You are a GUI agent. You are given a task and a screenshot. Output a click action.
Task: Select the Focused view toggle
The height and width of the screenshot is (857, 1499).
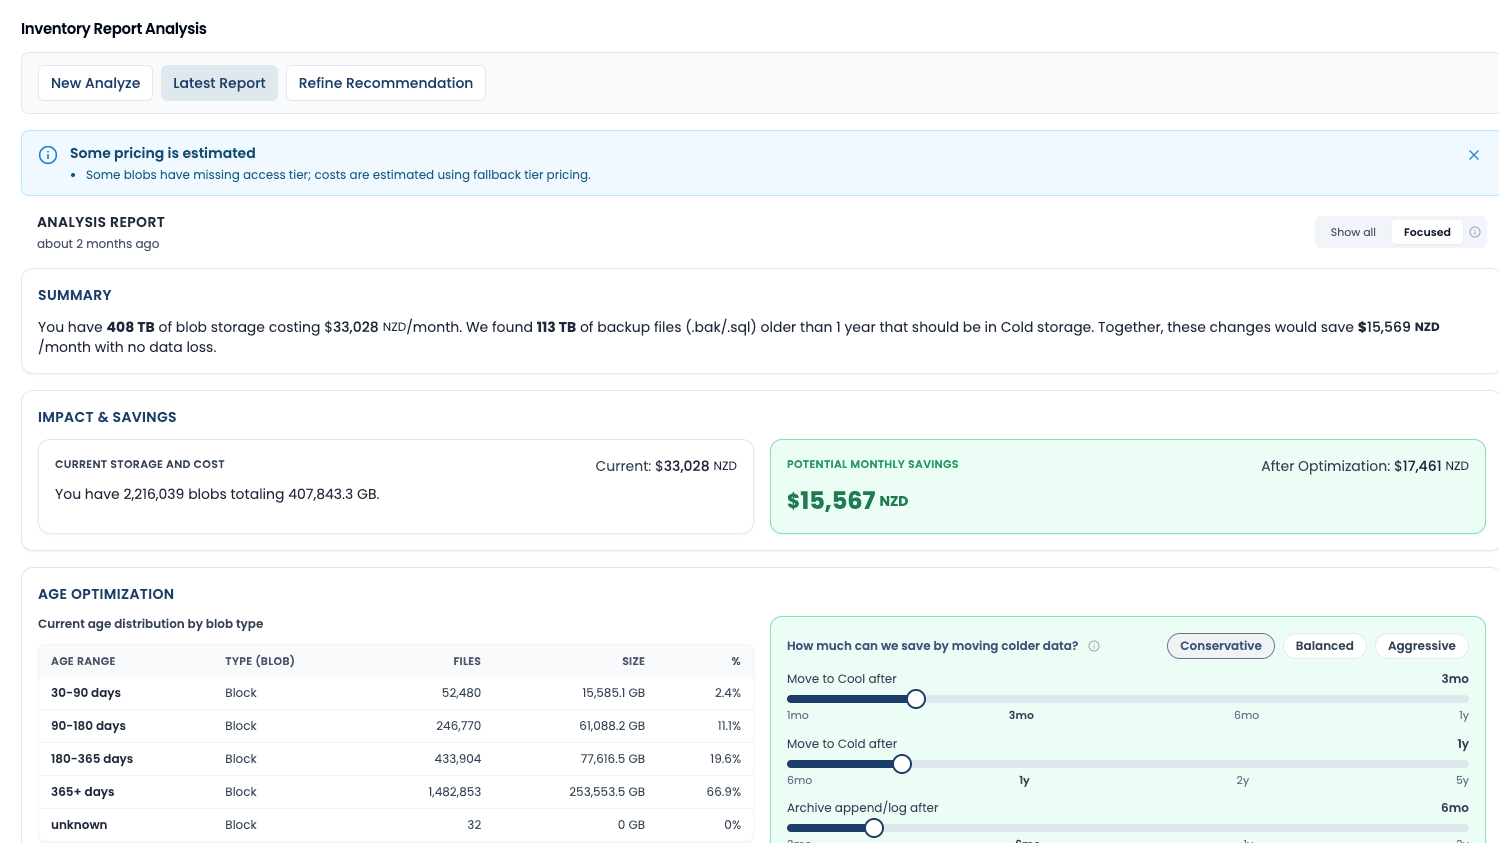1426,232
